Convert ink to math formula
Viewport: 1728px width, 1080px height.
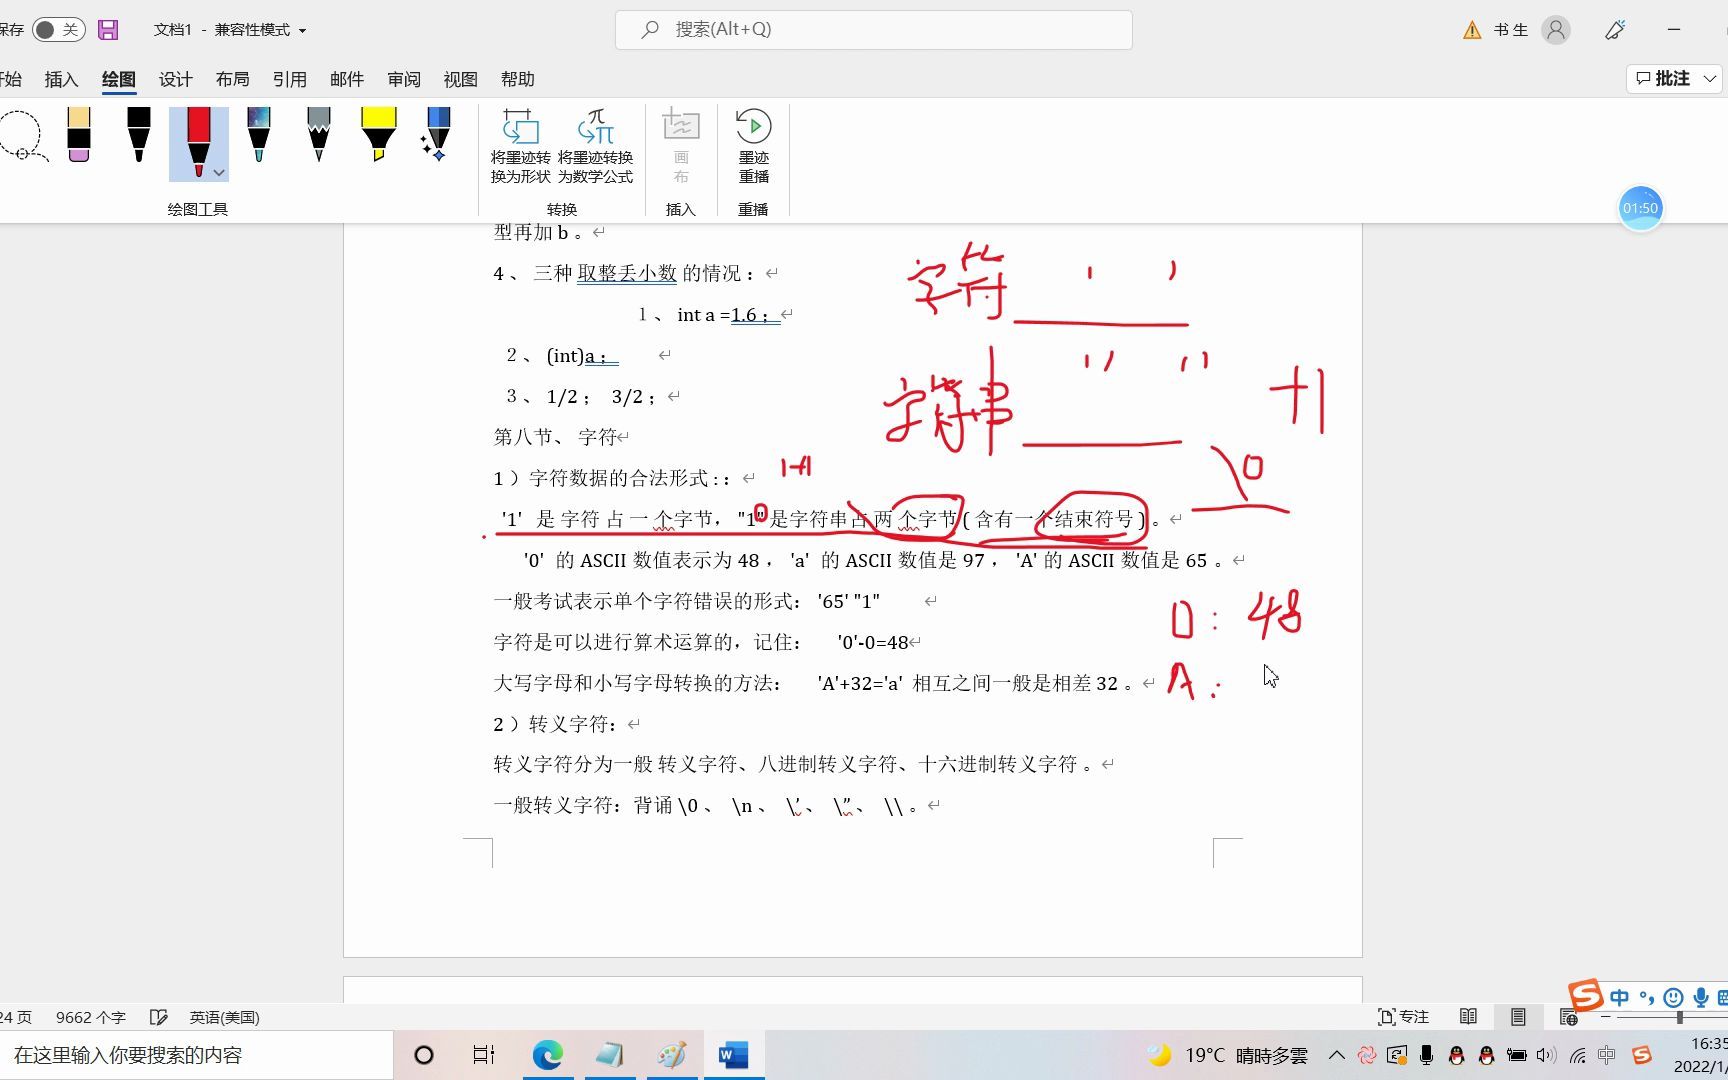(x=597, y=148)
